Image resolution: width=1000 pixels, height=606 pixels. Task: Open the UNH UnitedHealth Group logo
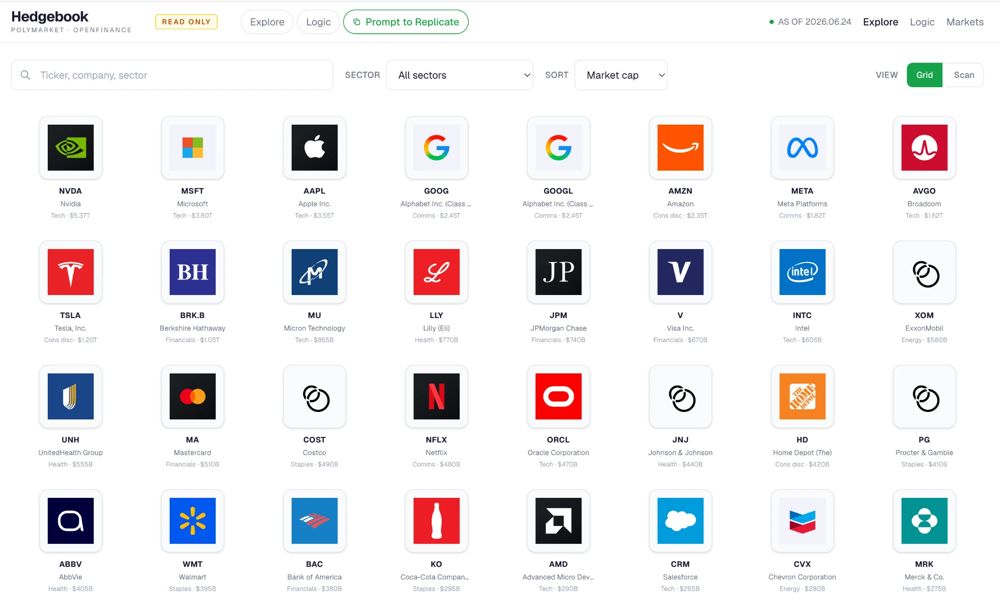click(x=70, y=396)
